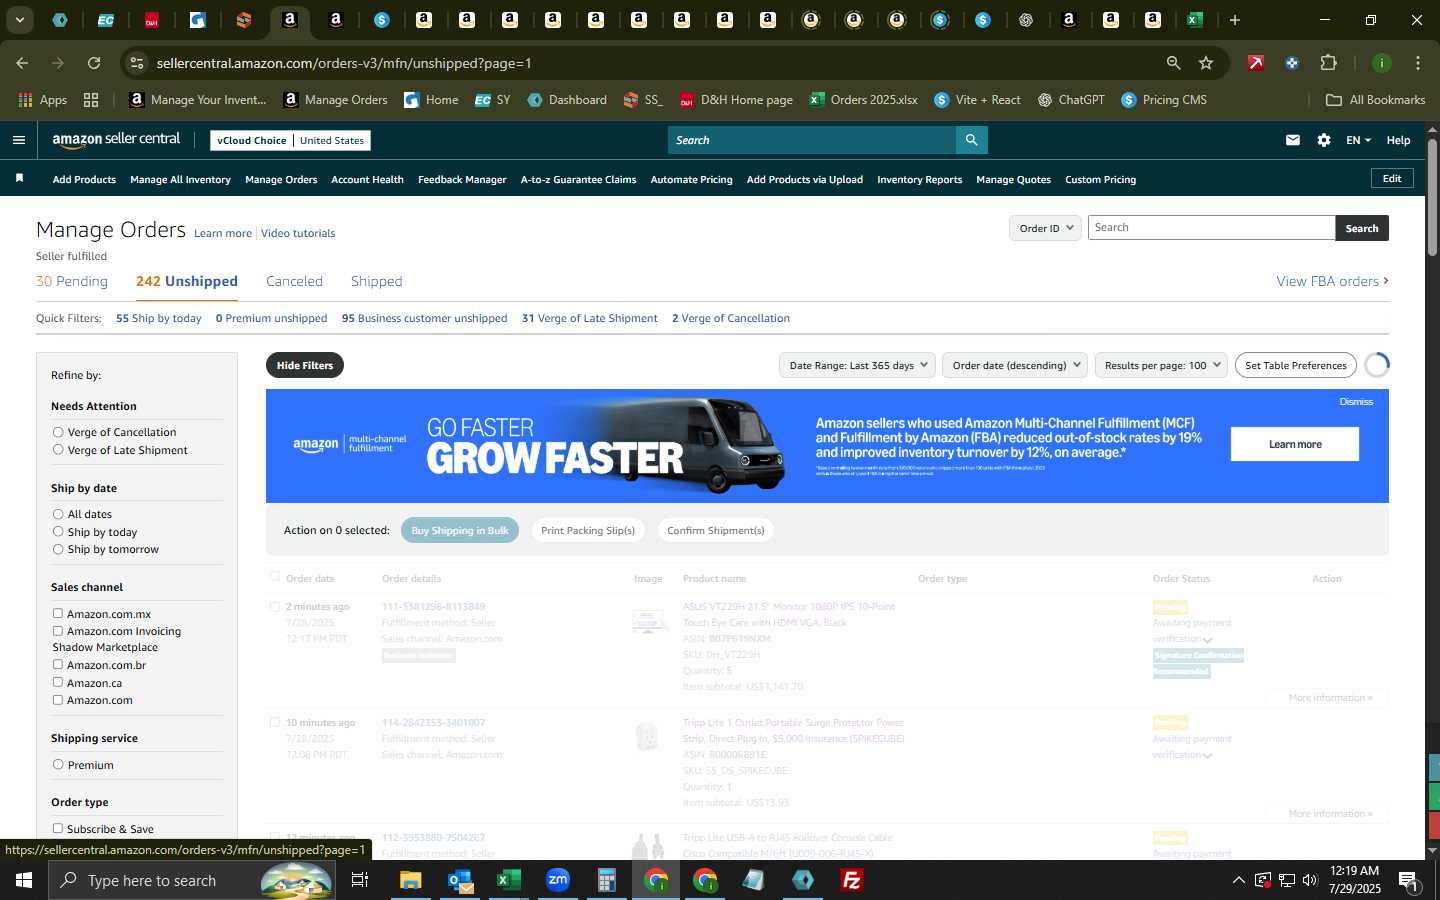Filter by 55 Ship by today quick filter
Screen dimensions: 1440x900
tap(159, 318)
